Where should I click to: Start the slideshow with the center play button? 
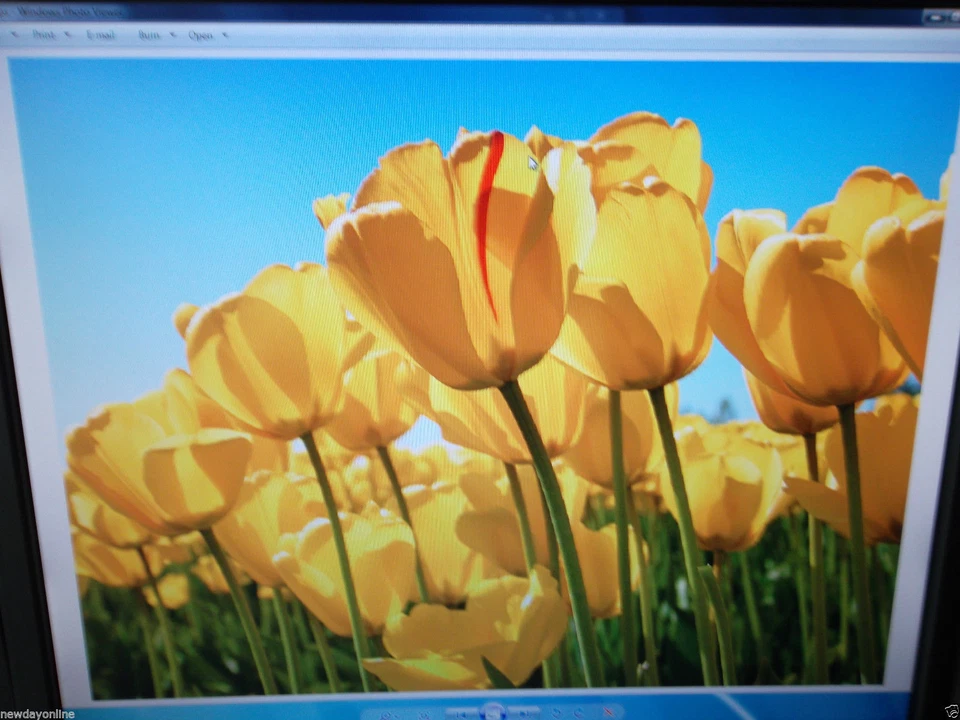click(492, 710)
